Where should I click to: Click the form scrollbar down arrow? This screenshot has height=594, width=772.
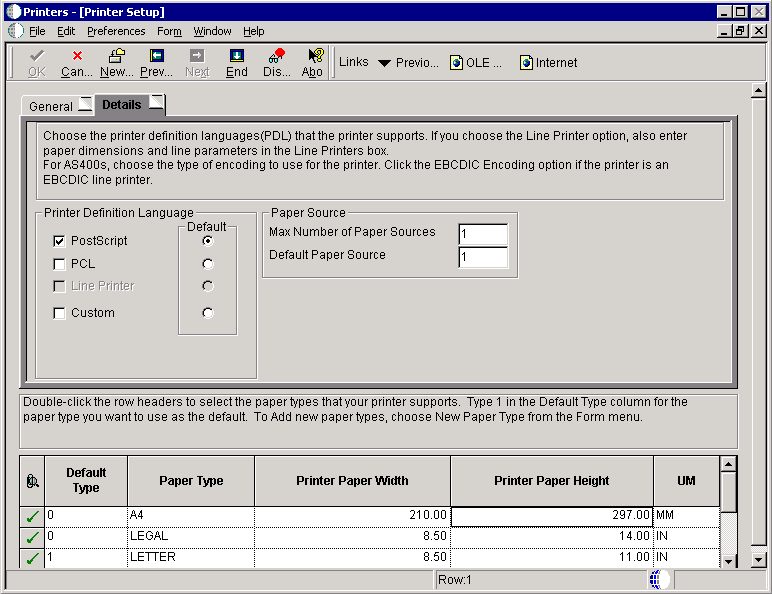click(x=759, y=560)
